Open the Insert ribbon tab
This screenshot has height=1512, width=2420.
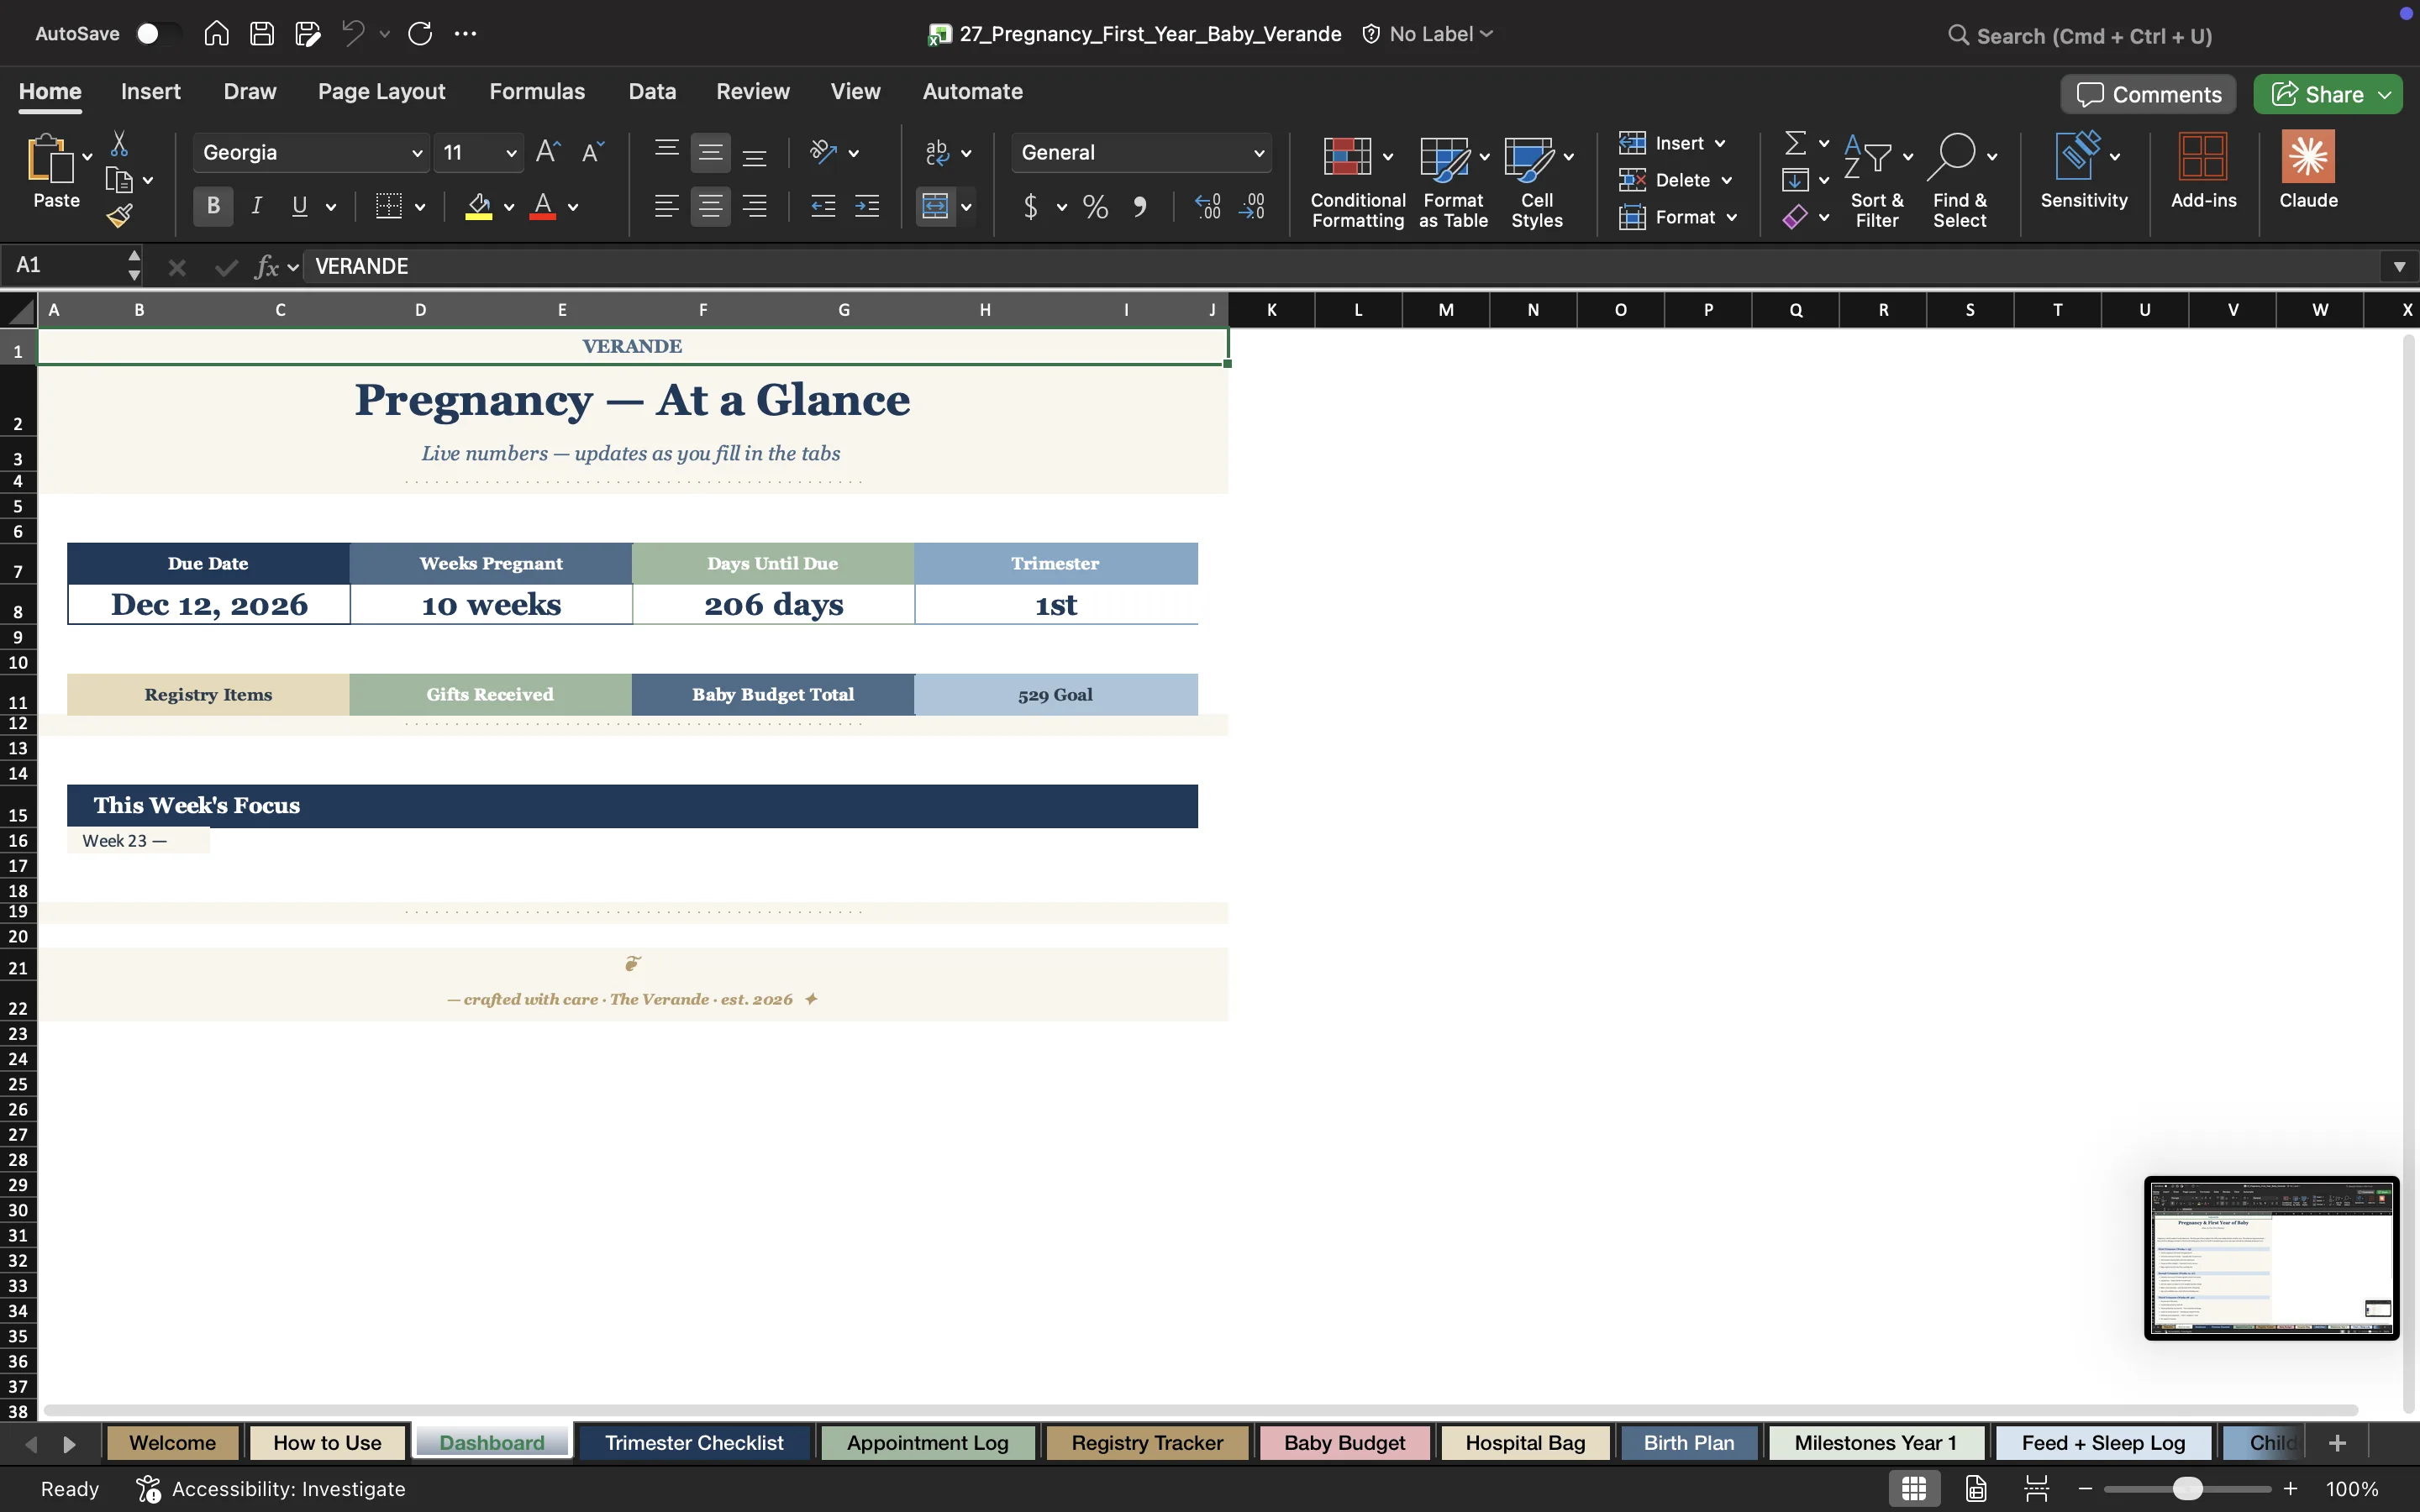151,91
